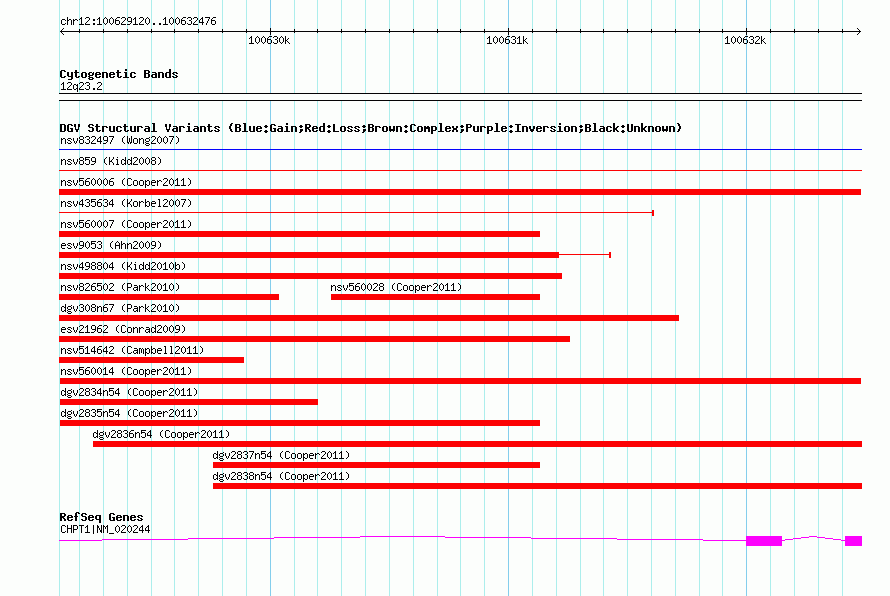Select the 12q23.2 band label
The image size is (890, 596).
pyautogui.click(x=81, y=86)
